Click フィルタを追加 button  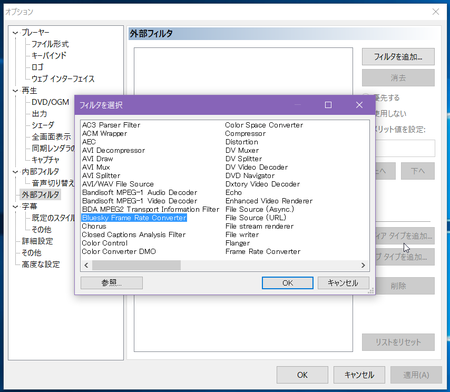(x=398, y=57)
